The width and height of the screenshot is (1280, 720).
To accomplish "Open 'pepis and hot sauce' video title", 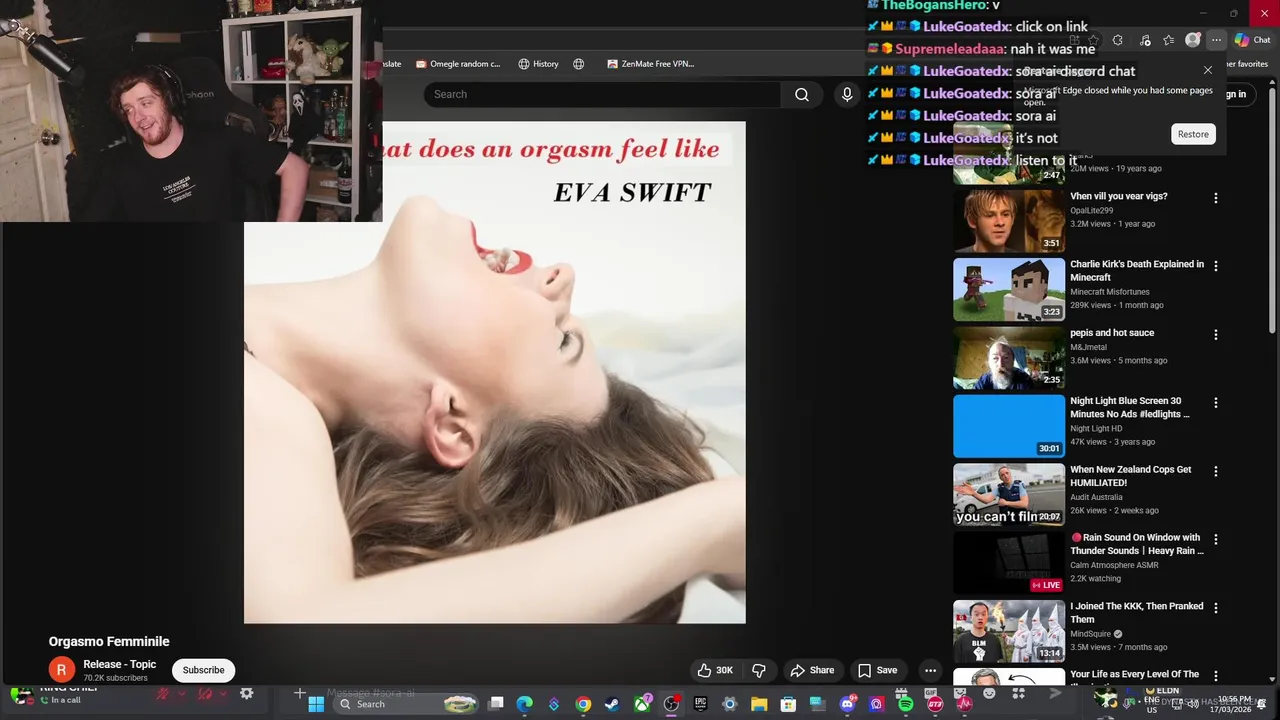I will click(1112, 333).
